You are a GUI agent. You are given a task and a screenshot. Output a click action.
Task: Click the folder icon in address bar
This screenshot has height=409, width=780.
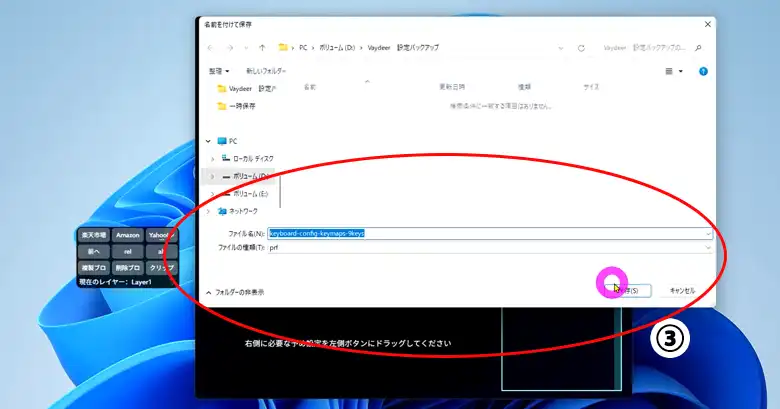(x=283, y=47)
